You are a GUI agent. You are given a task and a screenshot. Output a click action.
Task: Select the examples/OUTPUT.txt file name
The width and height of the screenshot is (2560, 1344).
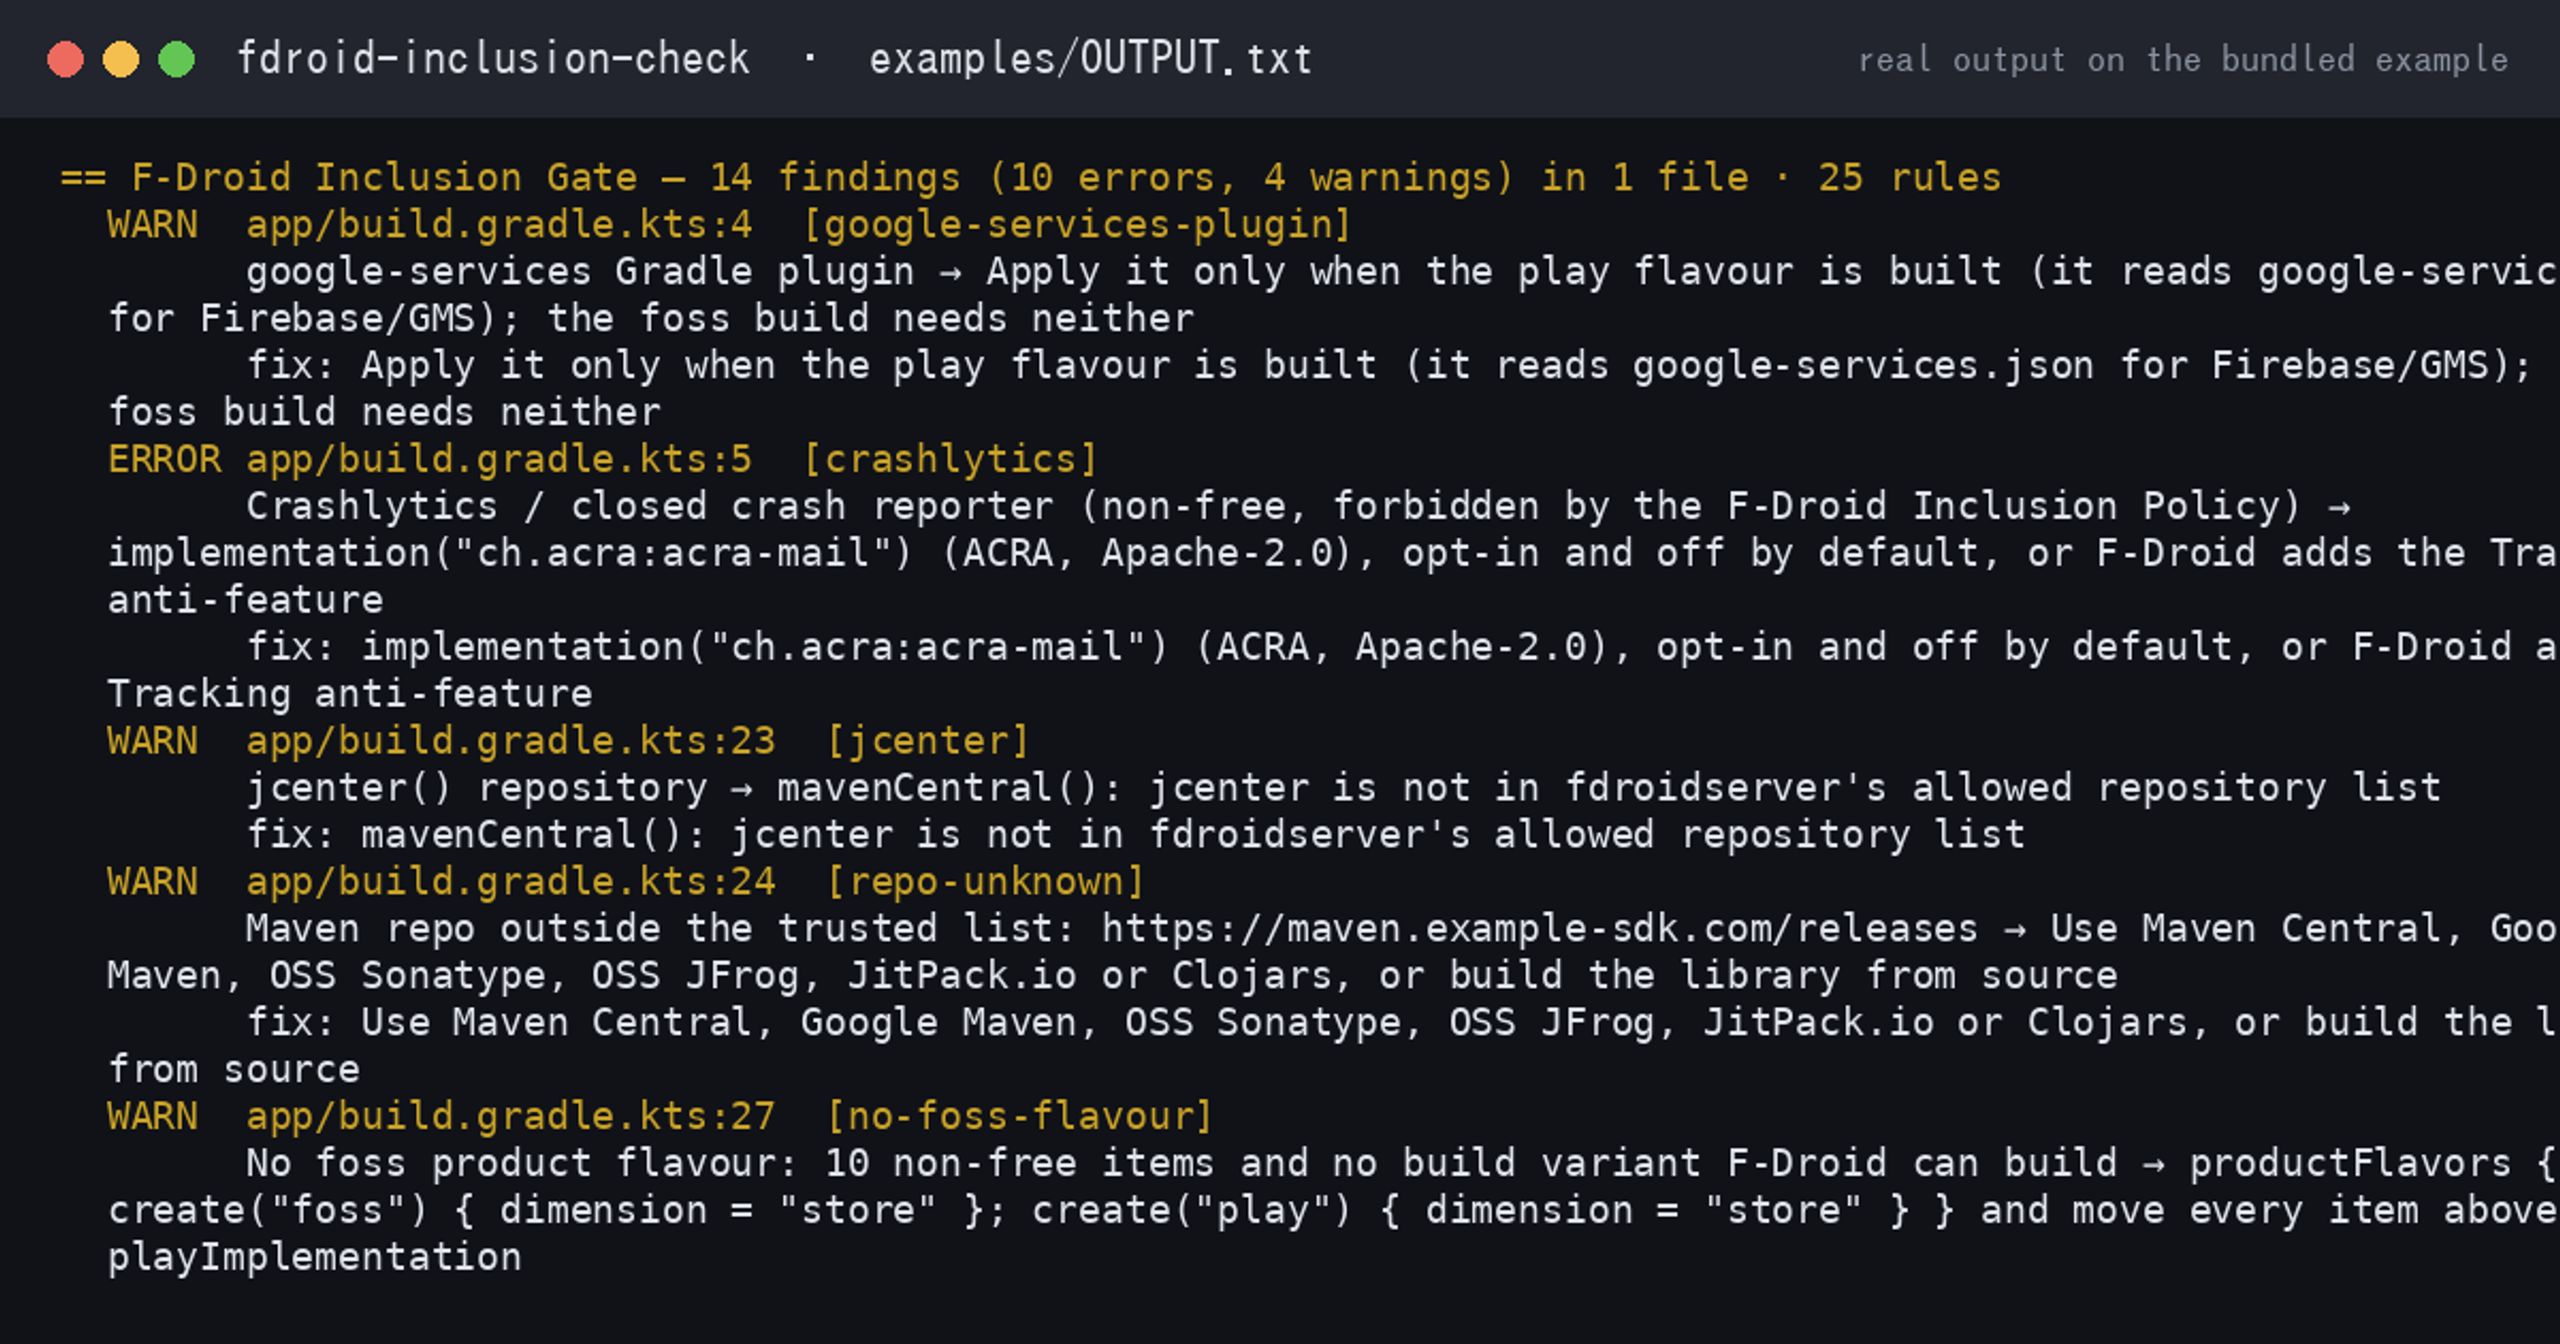[x=1090, y=59]
